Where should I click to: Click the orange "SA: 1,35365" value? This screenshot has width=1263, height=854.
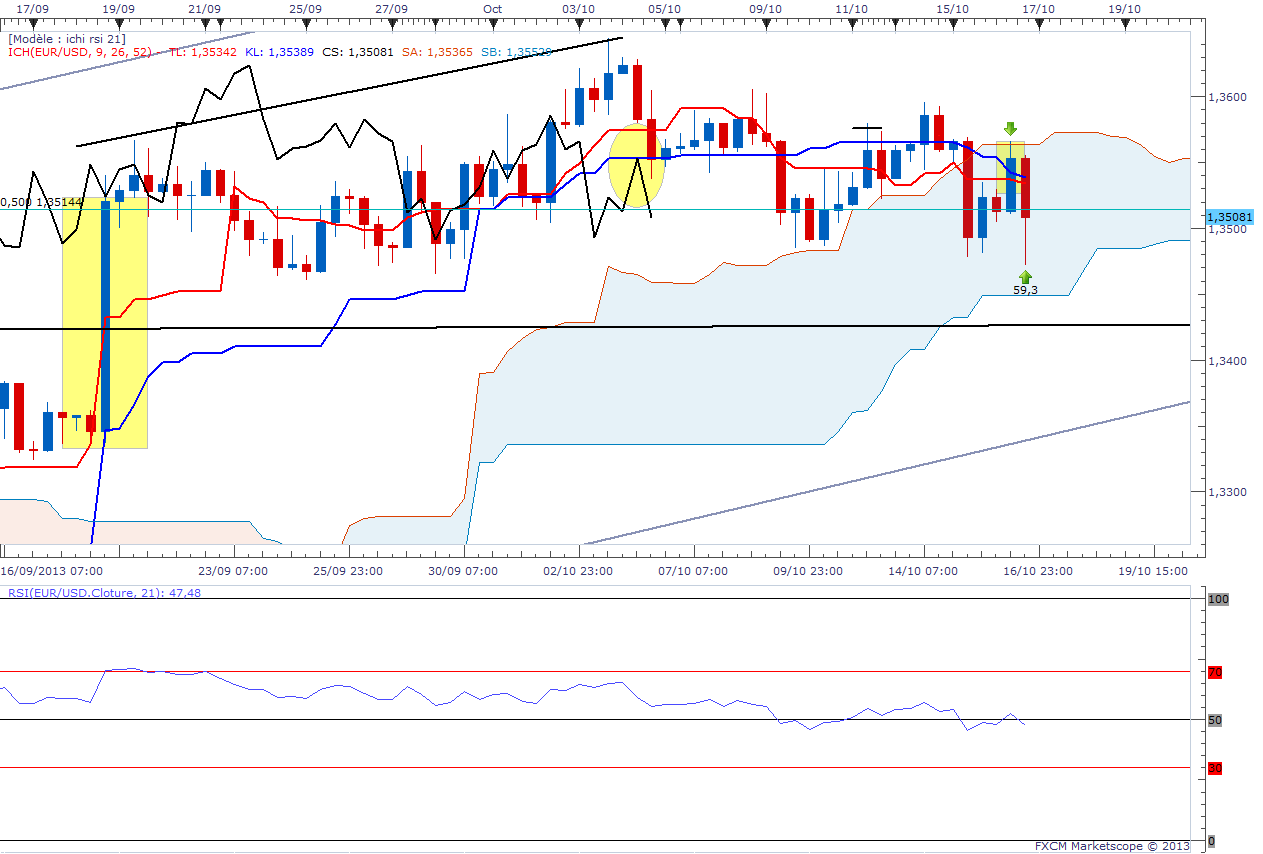[436, 52]
